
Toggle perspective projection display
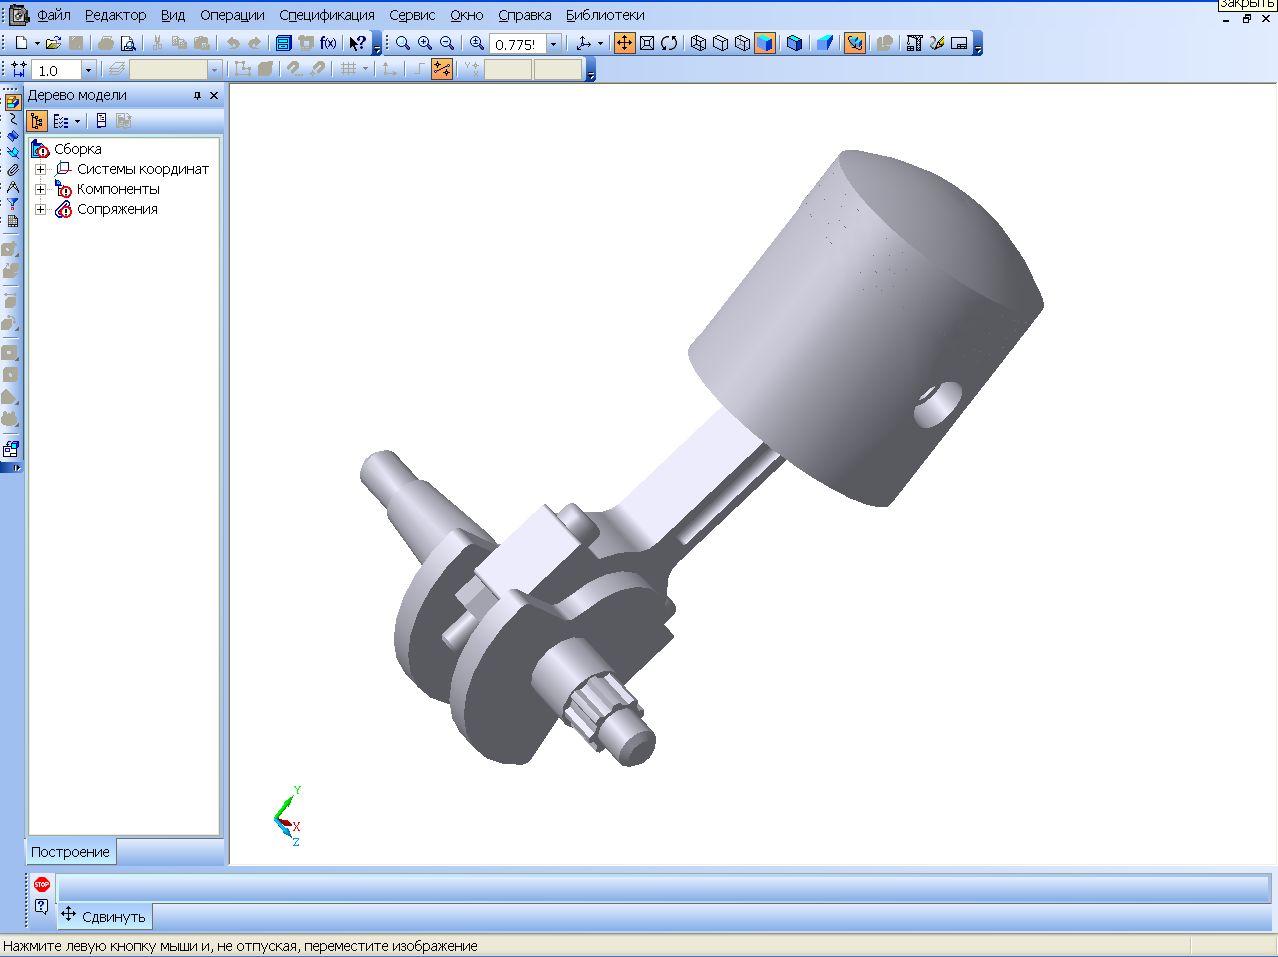click(x=824, y=43)
